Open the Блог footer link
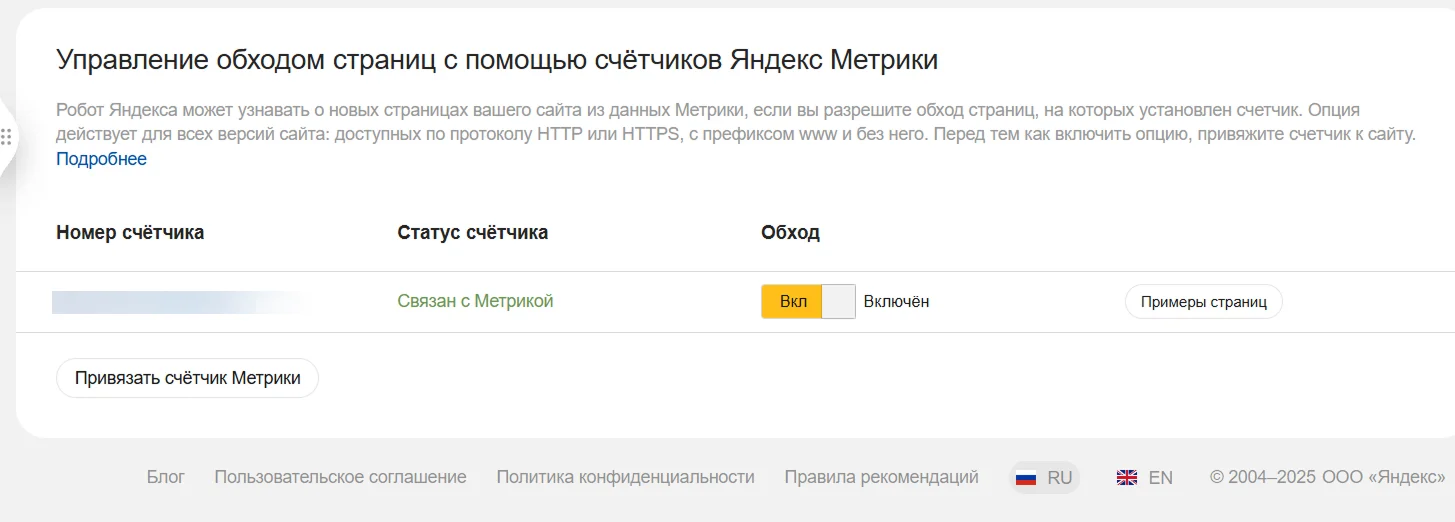Viewport: 1455px width, 522px height. coord(165,477)
